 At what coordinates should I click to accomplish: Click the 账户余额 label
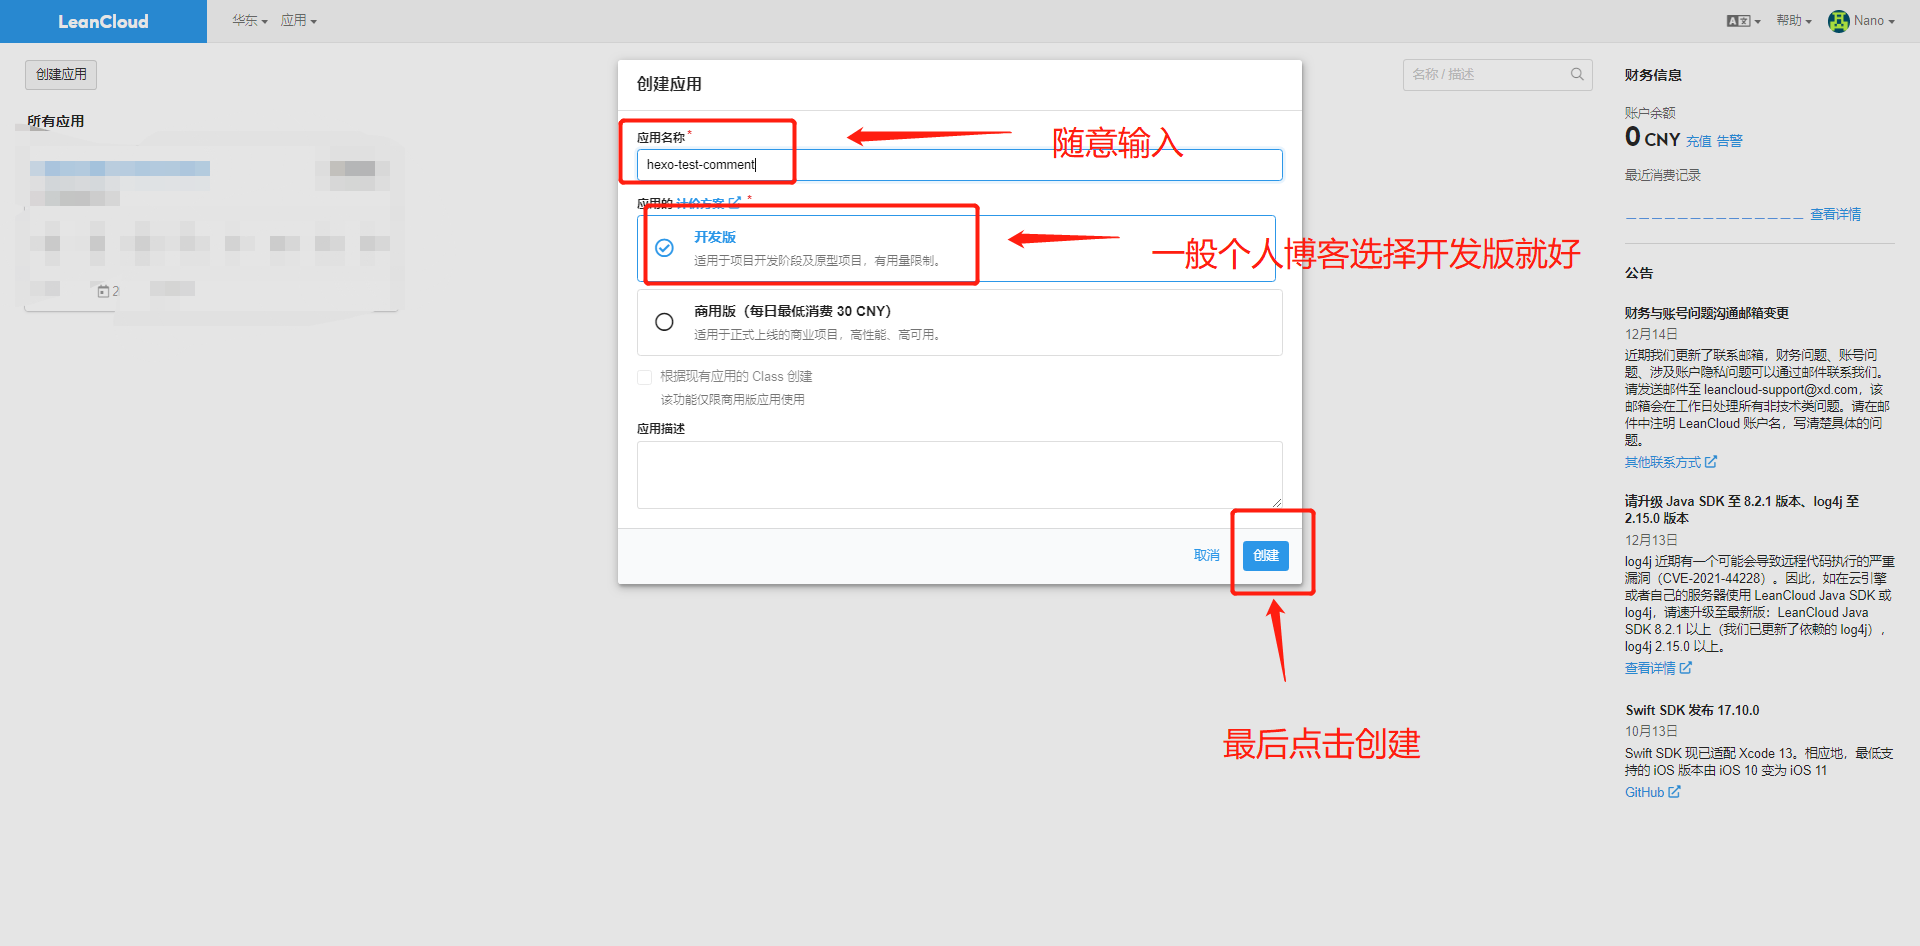(x=1650, y=113)
